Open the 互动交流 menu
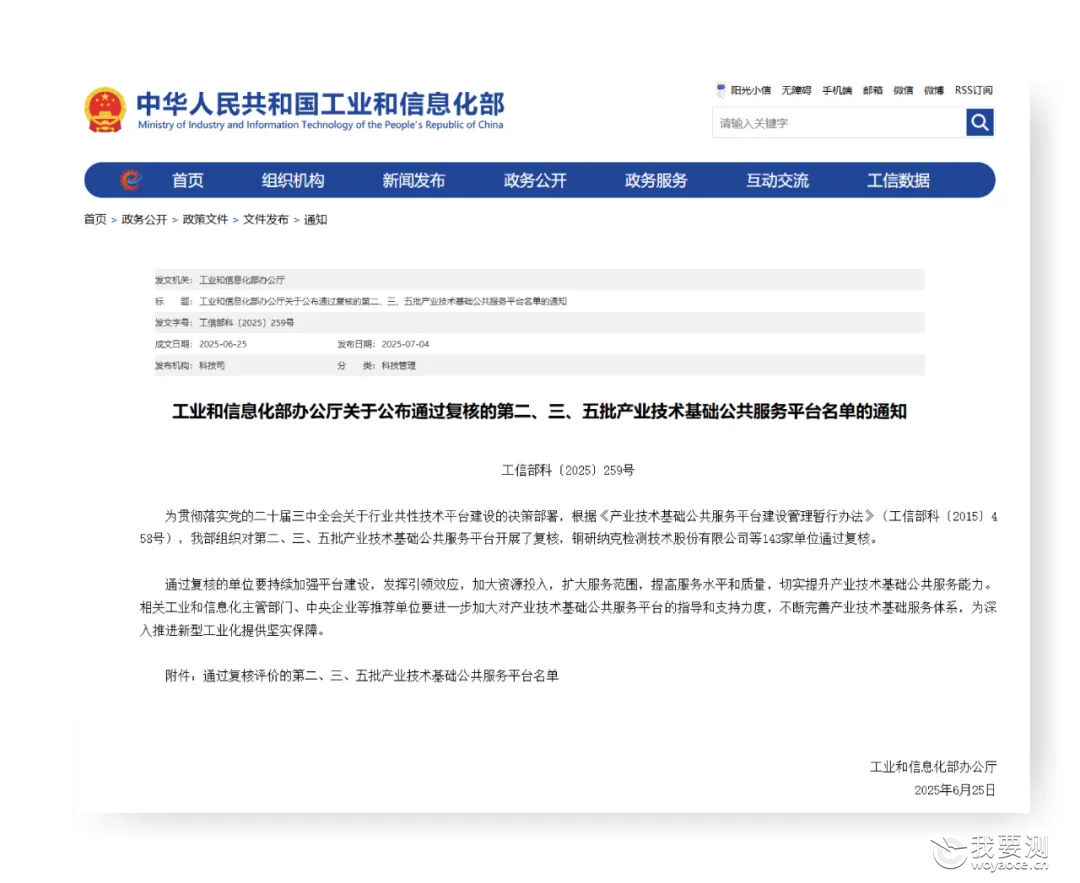The image size is (1080, 883). (x=778, y=180)
